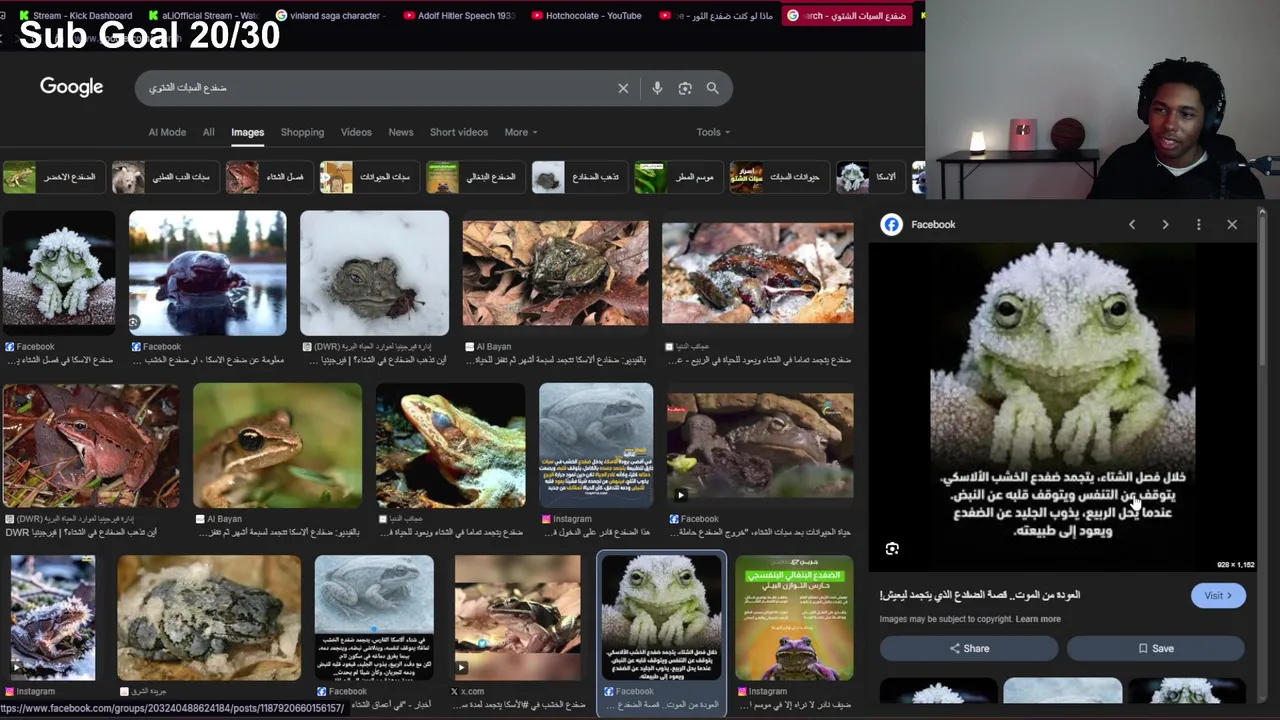
Task: Open the News tab
Action: 400,132
